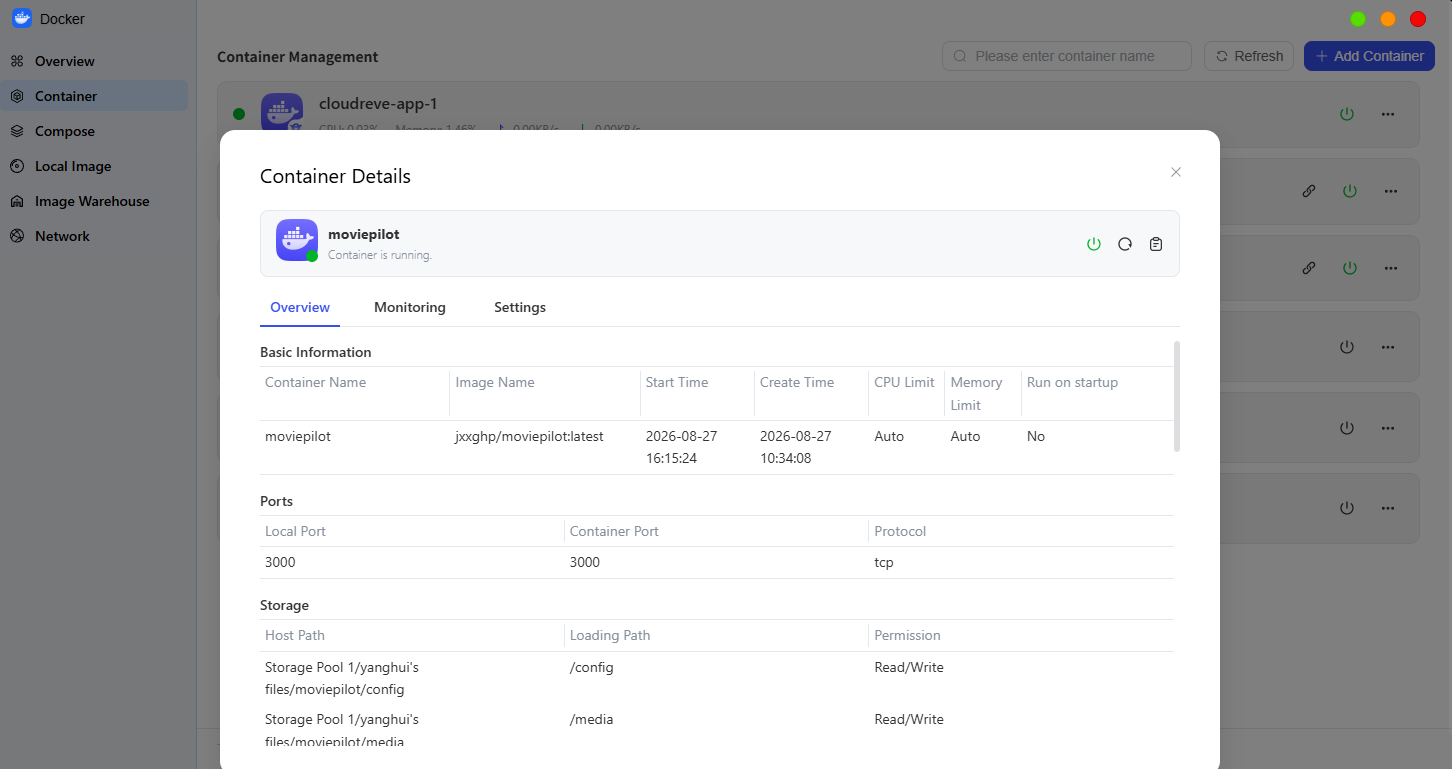This screenshot has height=769, width=1452.
Task: Switch to the Monitoring tab
Action: (410, 307)
